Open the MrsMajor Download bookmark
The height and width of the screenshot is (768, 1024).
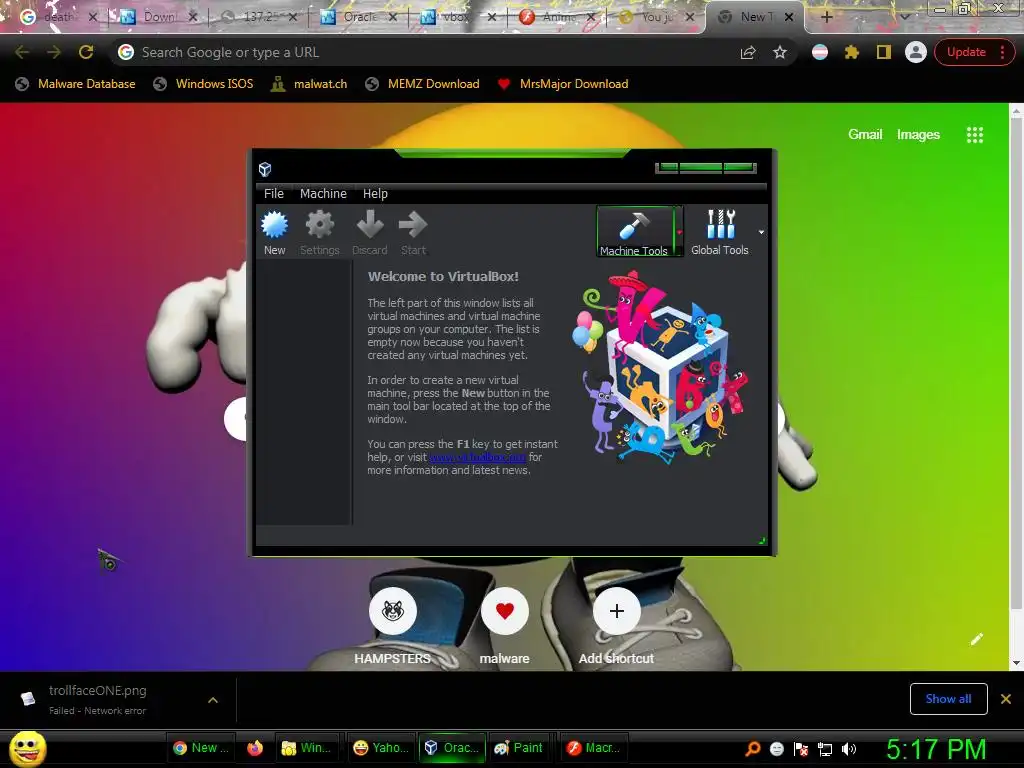point(562,84)
